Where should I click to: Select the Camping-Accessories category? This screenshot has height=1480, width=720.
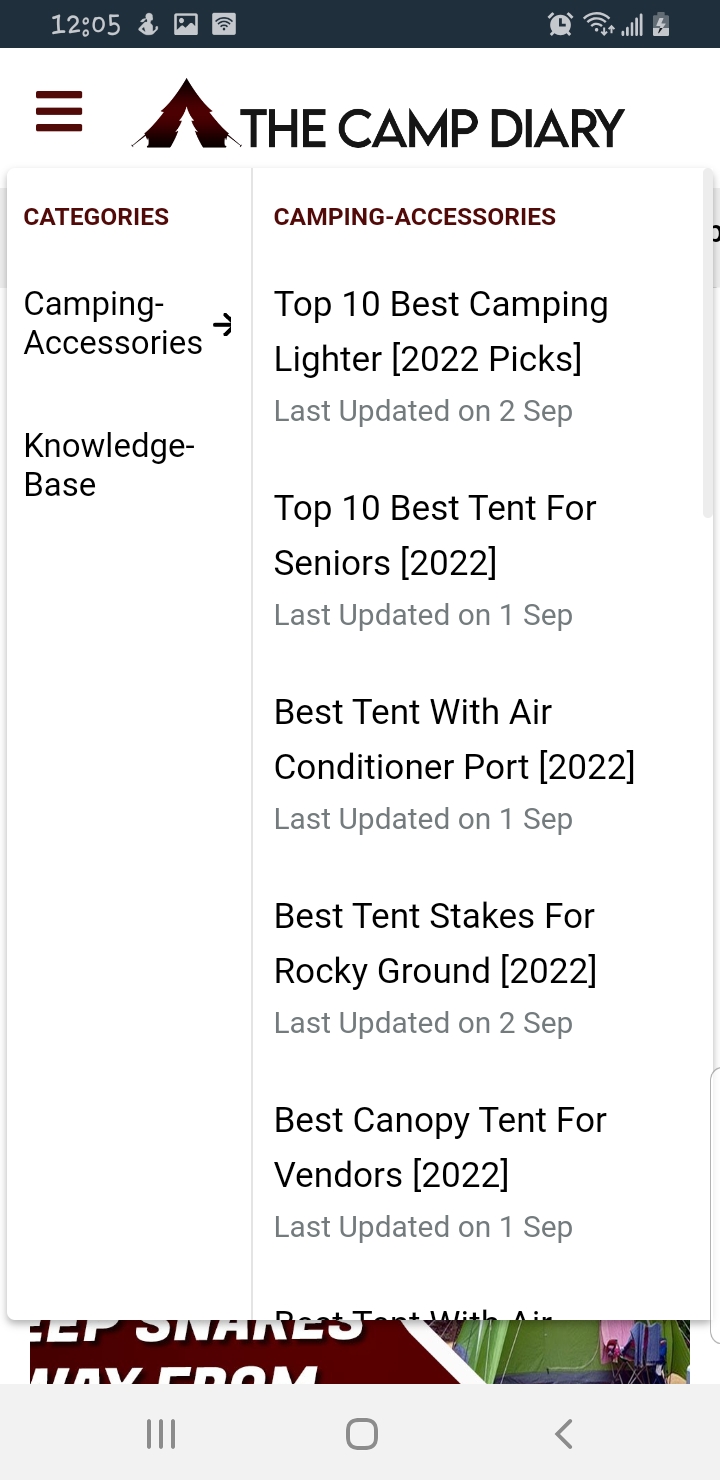[x=113, y=323]
